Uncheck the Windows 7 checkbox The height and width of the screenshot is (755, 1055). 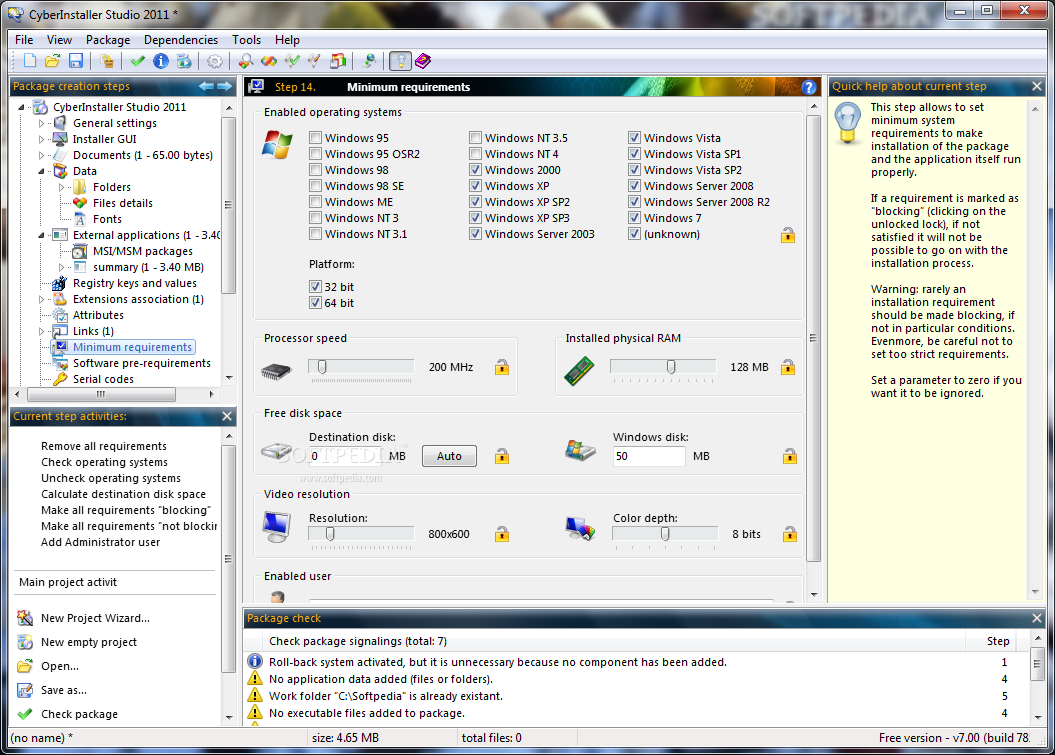634,218
